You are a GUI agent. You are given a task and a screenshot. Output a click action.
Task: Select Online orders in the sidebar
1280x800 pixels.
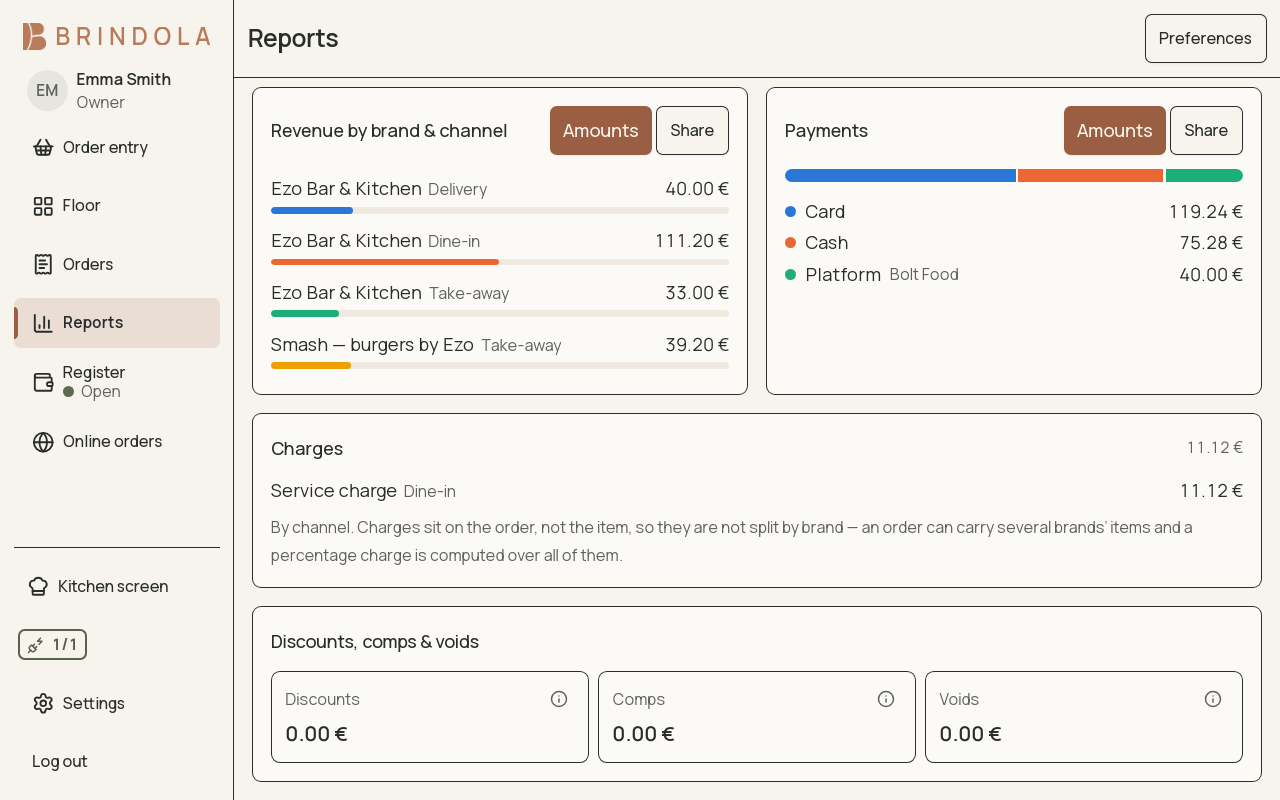117,442
